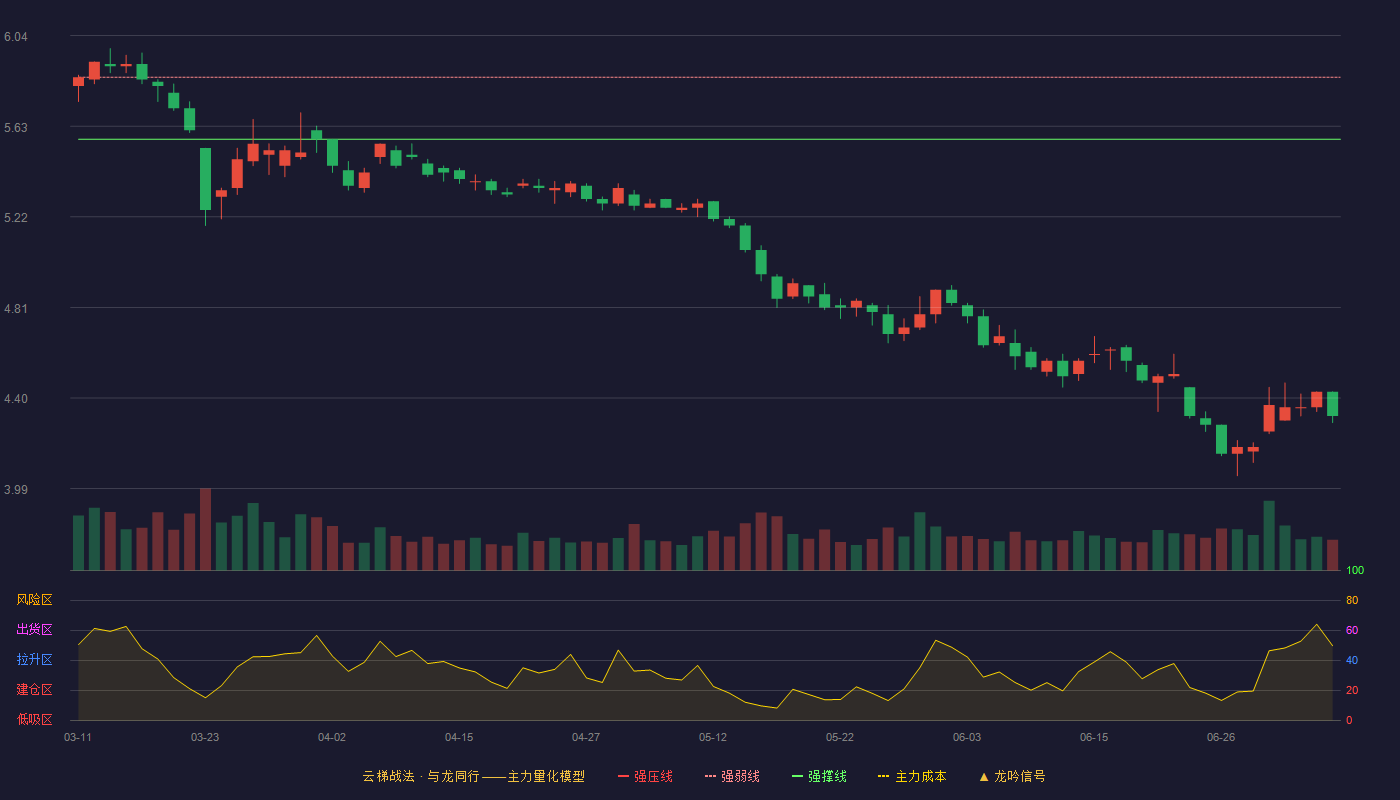The image size is (1400, 800).
Task: Click the horizontal green support line
Action: pyautogui.click(x=709, y=139)
